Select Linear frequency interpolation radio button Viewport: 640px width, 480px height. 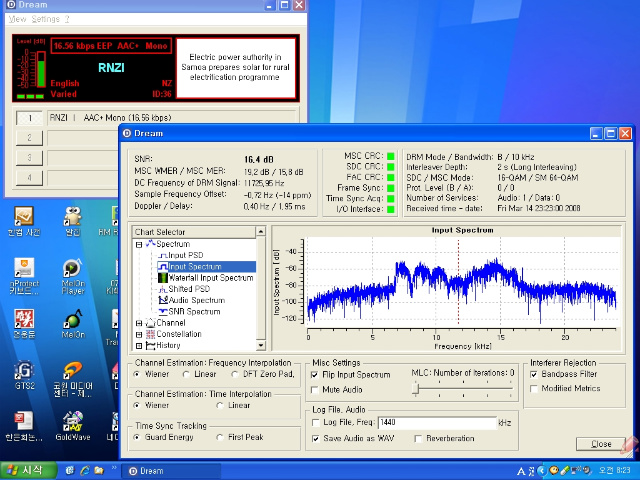(186, 374)
